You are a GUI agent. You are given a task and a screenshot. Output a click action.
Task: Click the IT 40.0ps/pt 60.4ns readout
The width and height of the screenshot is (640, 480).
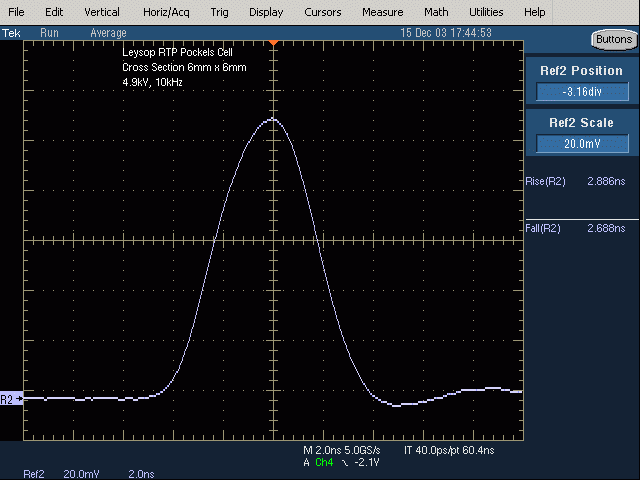click(449, 450)
